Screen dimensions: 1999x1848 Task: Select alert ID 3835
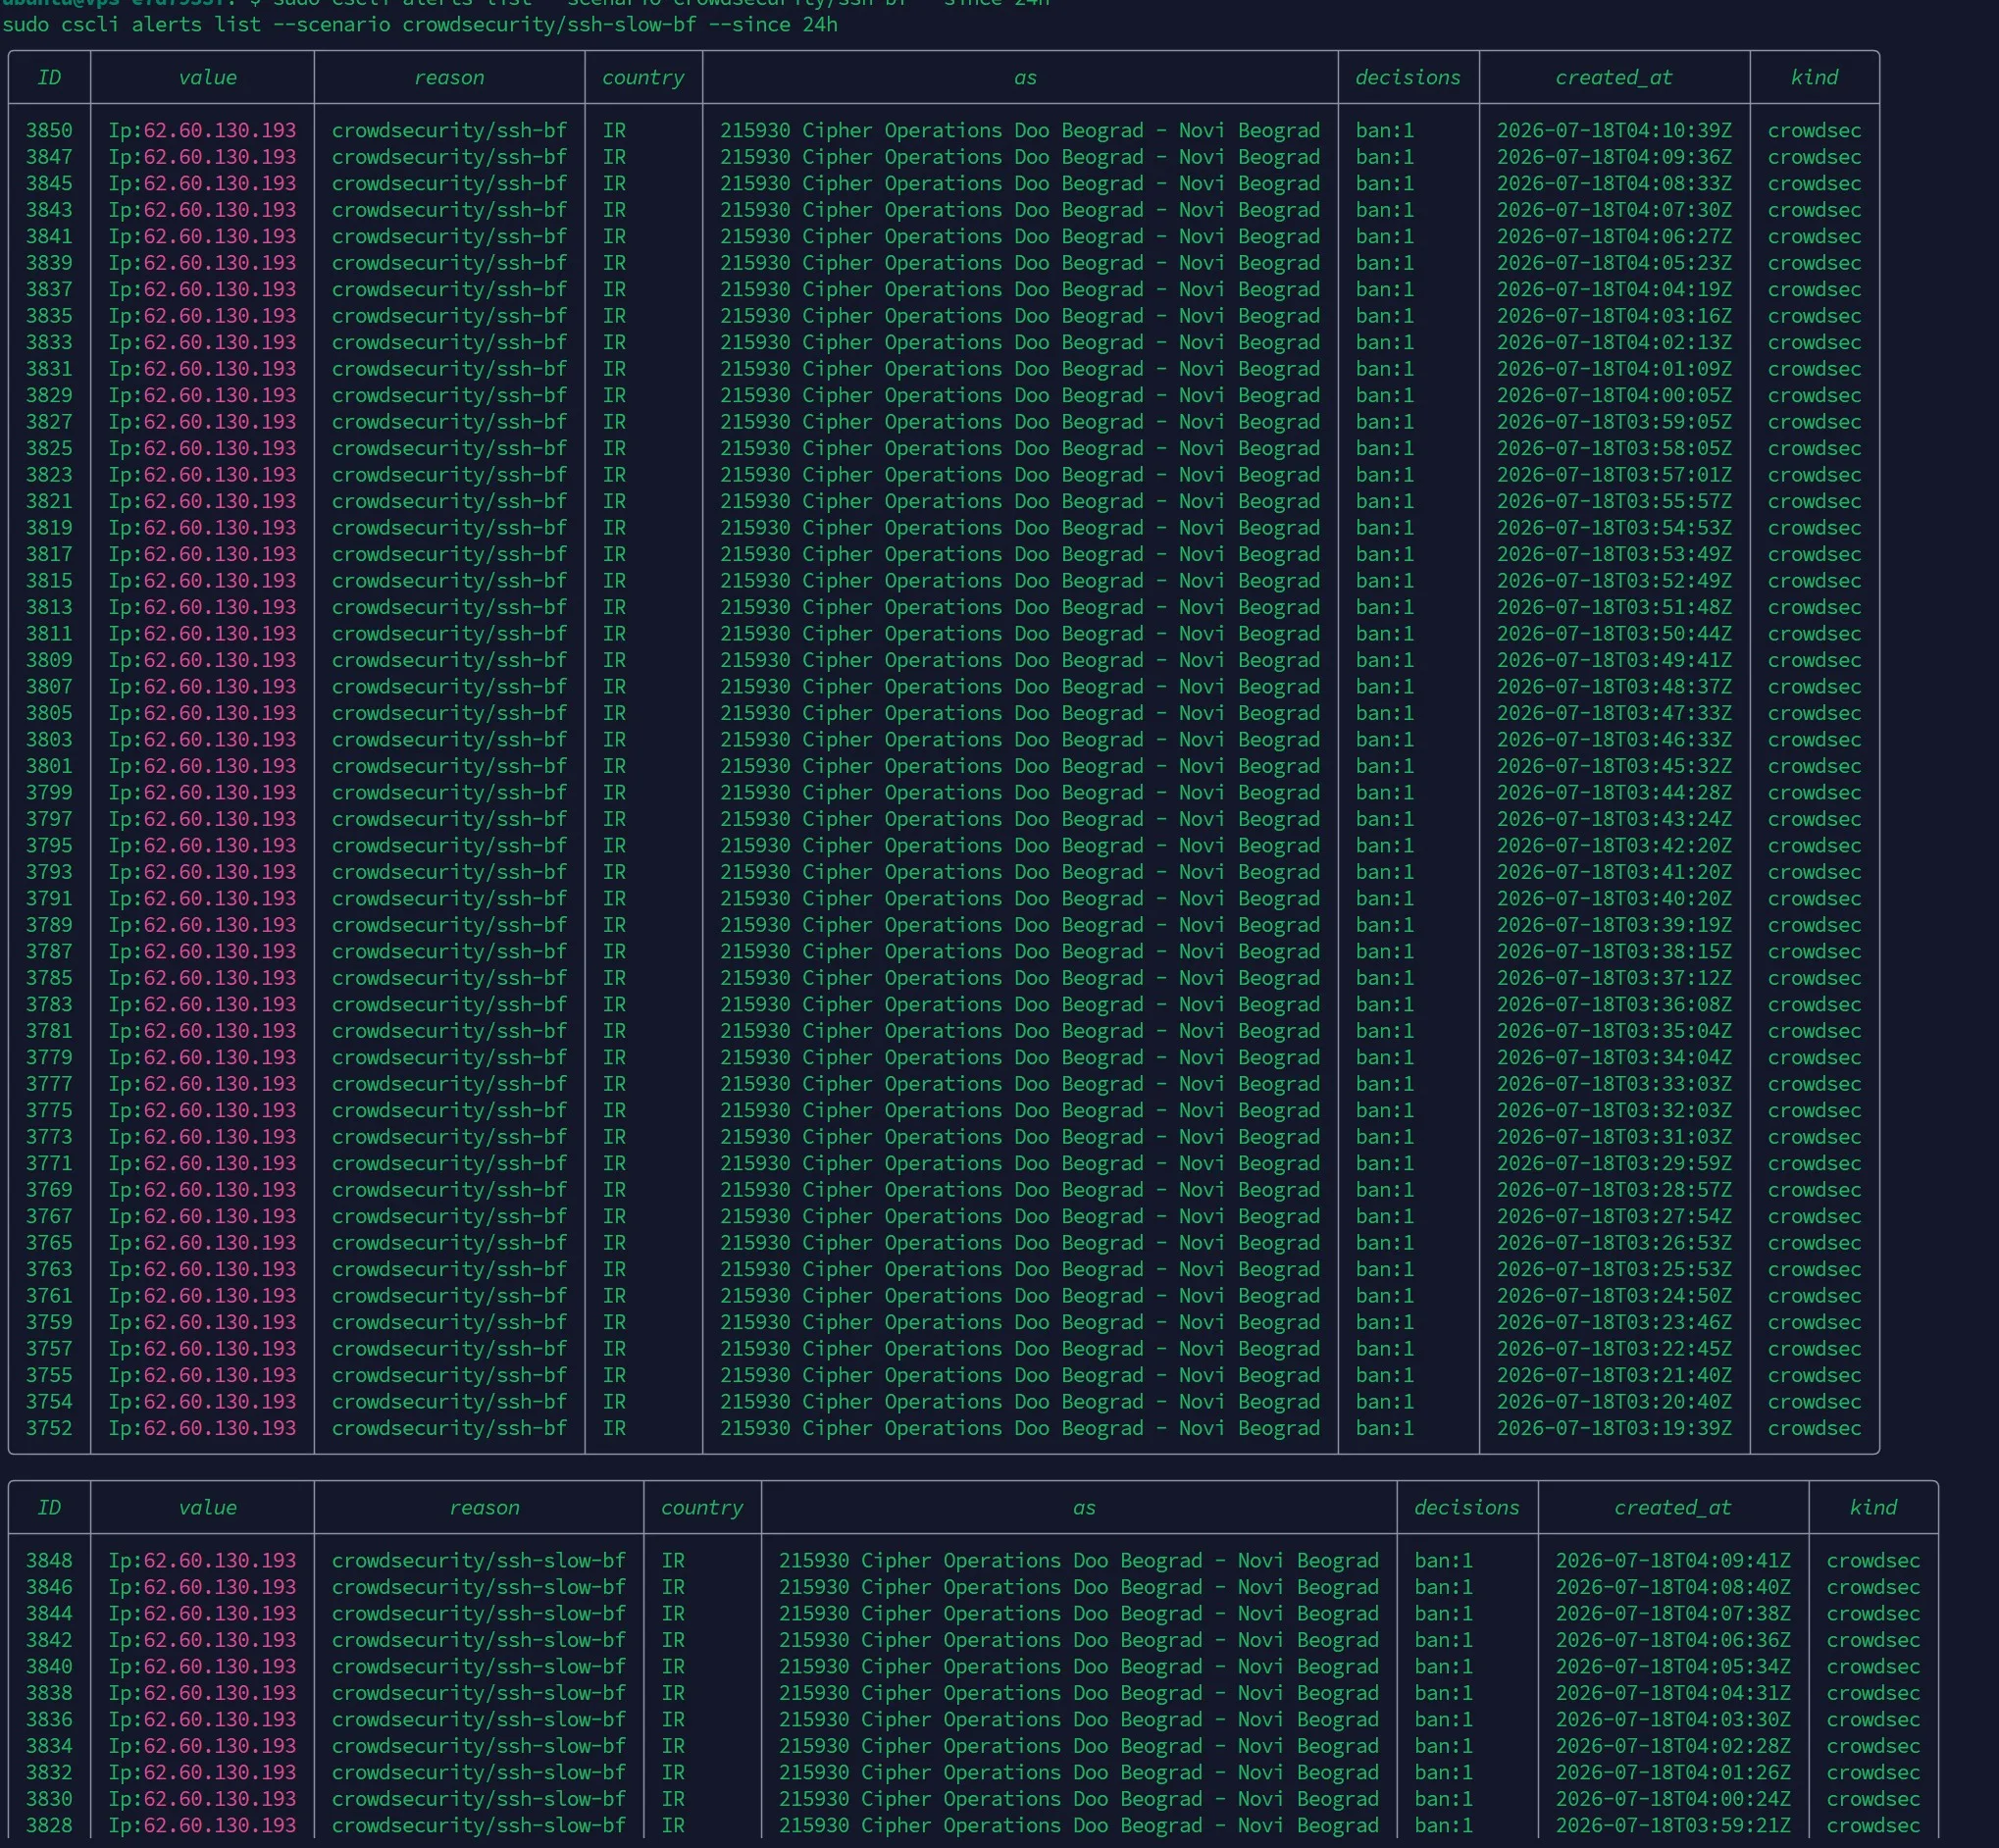[49, 316]
